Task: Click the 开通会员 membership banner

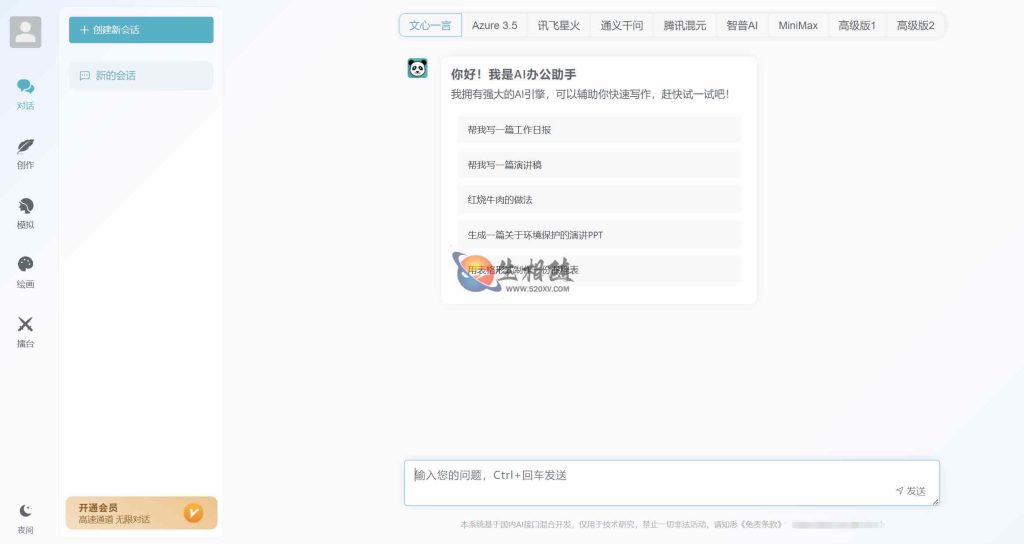Action: (x=141, y=513)
